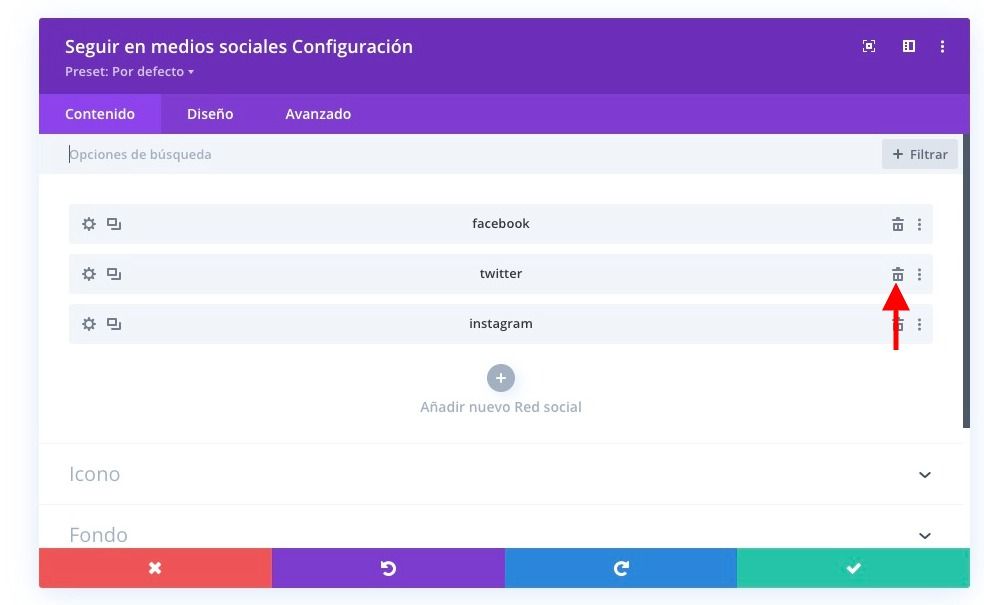
Task: Duplicate the instagram social network item
Action: point(114,324)
